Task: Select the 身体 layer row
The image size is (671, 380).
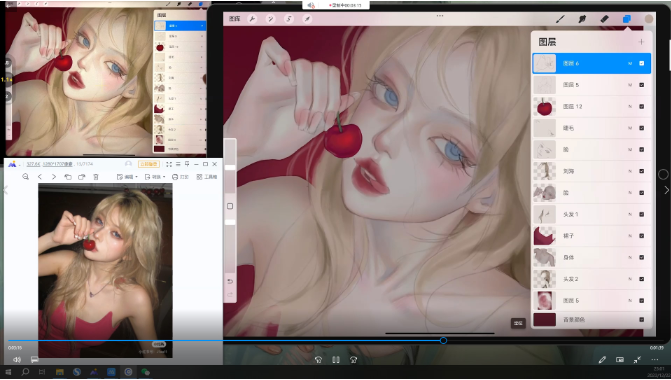Action: tap(591, 257)
